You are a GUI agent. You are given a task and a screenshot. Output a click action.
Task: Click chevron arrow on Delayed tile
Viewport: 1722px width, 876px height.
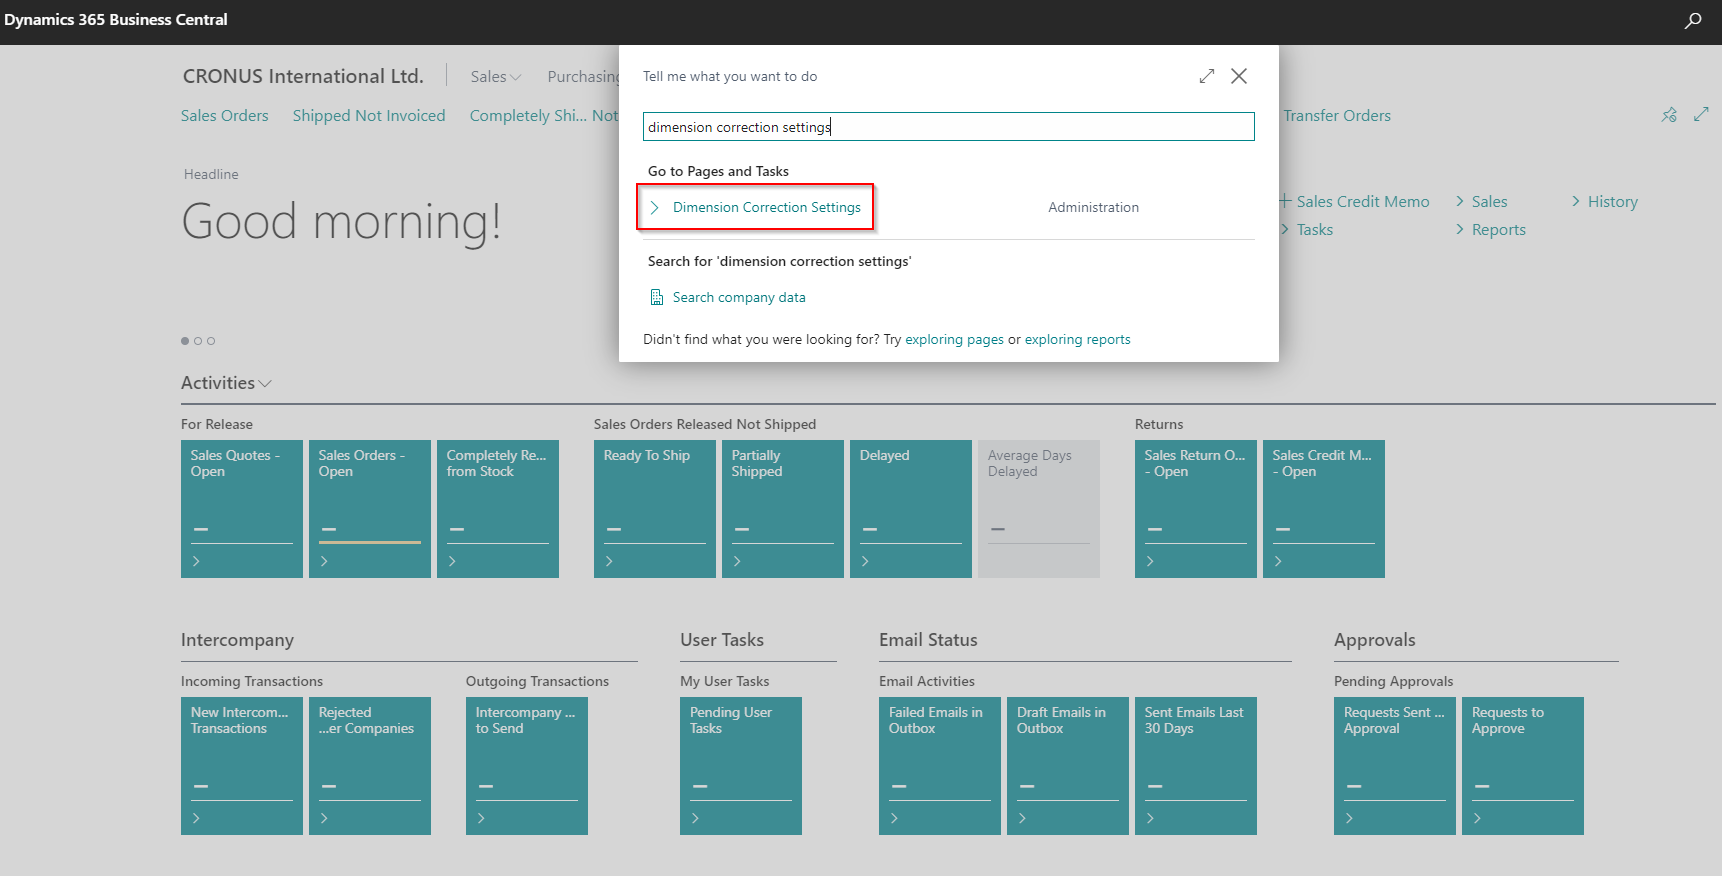pyautogui.click(x=865, y=561)
